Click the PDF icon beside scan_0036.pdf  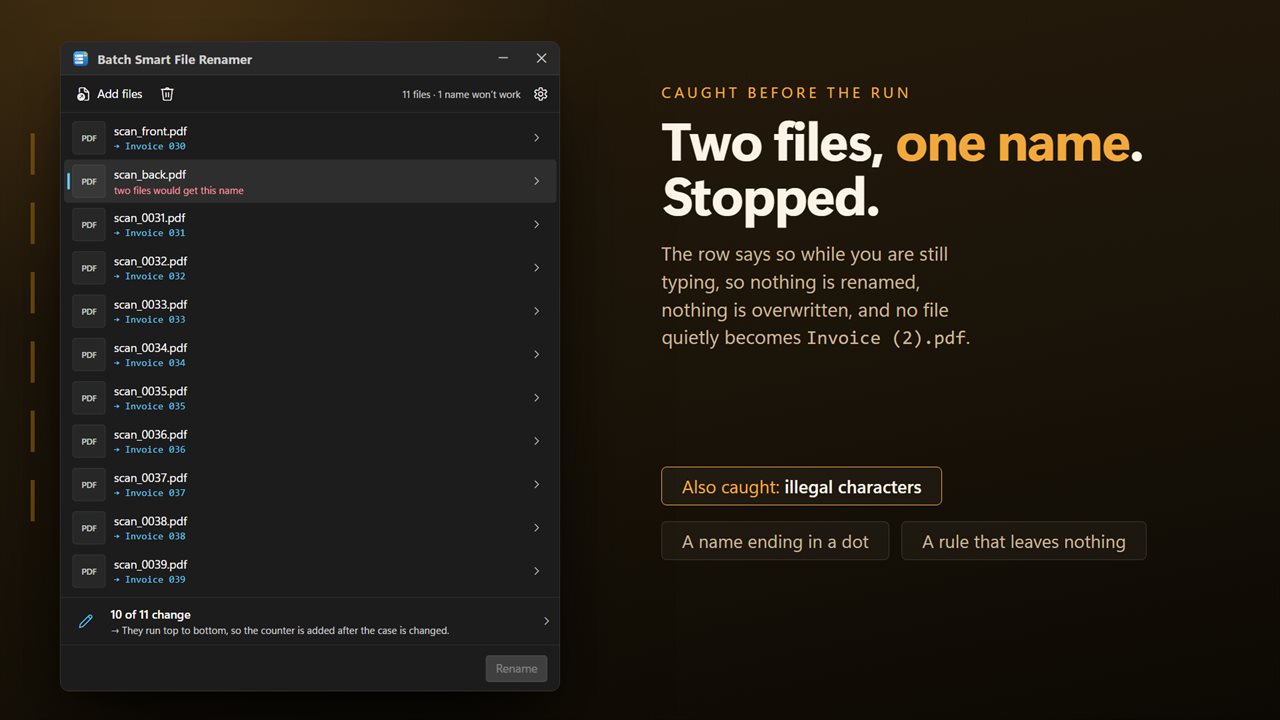pyautogui.click(x=89, y=441)
